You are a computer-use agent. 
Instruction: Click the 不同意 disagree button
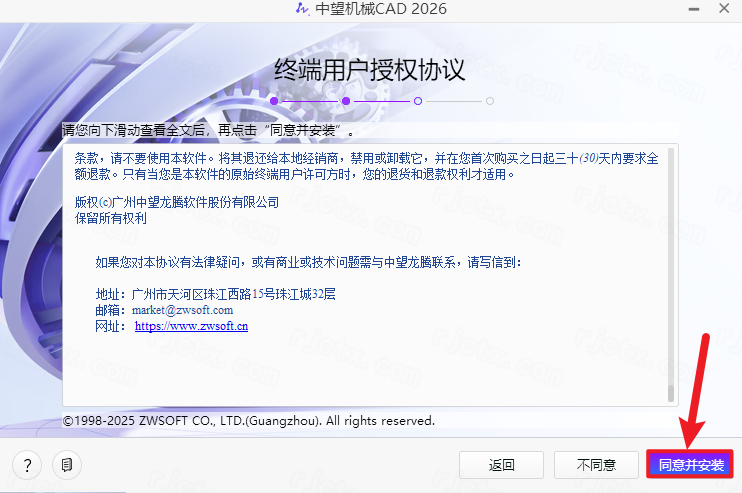(595, 465)
